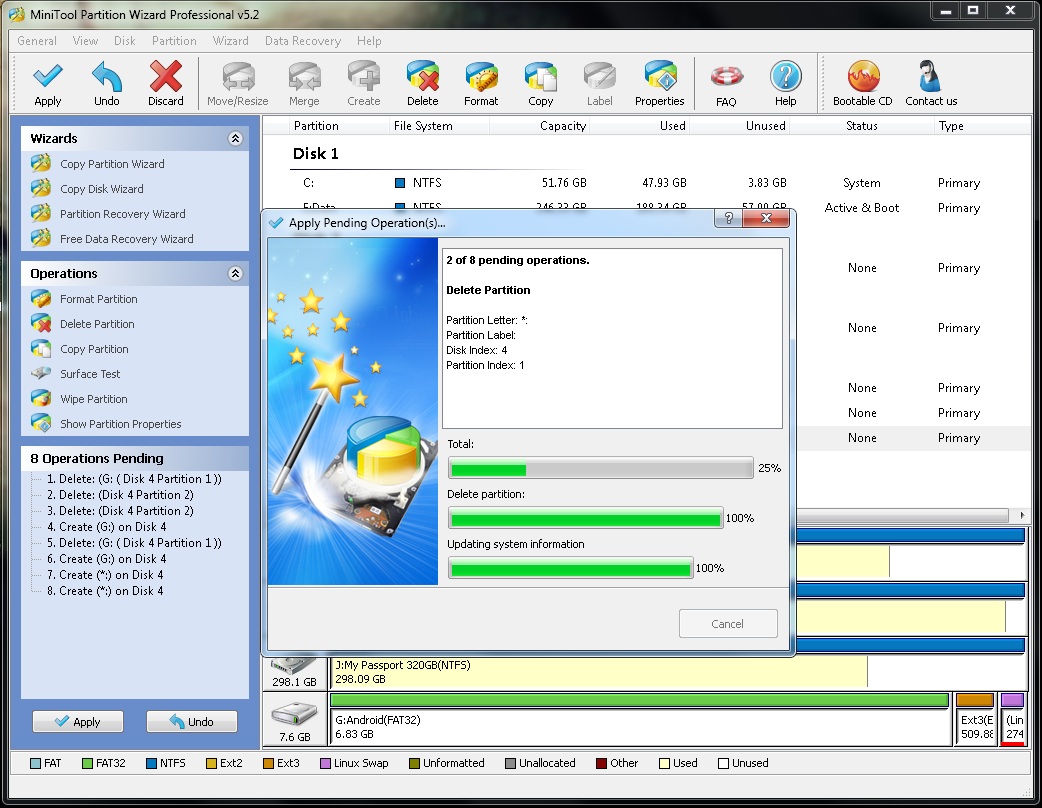This screenshot has width=1042, height=808.
Task: Open the Wizard menu
Action: [x=231, y=41]
